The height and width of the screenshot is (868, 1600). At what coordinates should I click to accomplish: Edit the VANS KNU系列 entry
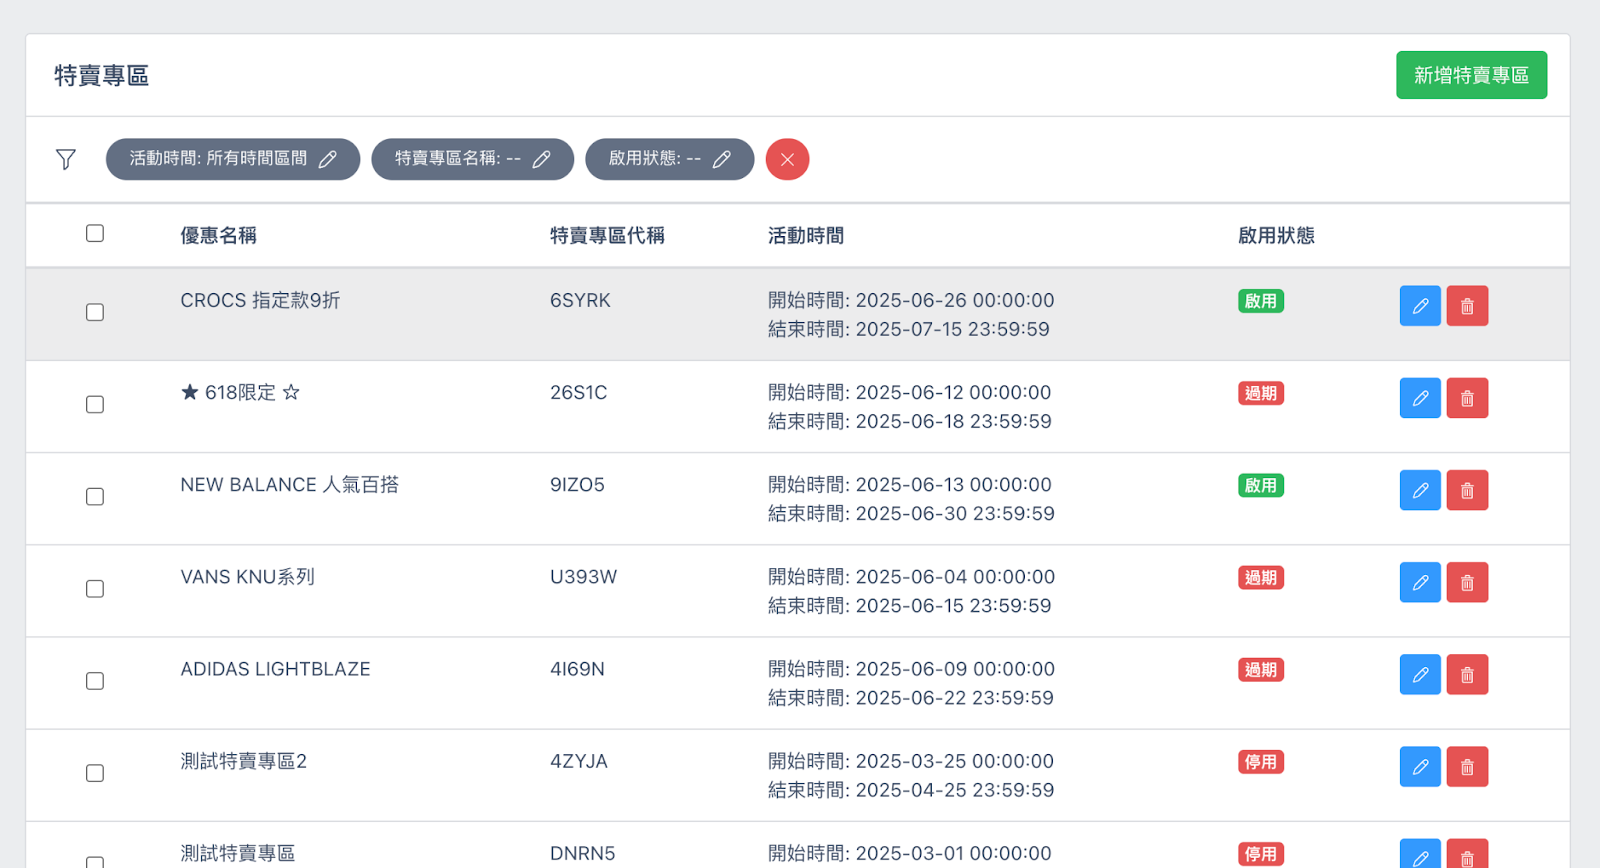tap(1420, 582)
